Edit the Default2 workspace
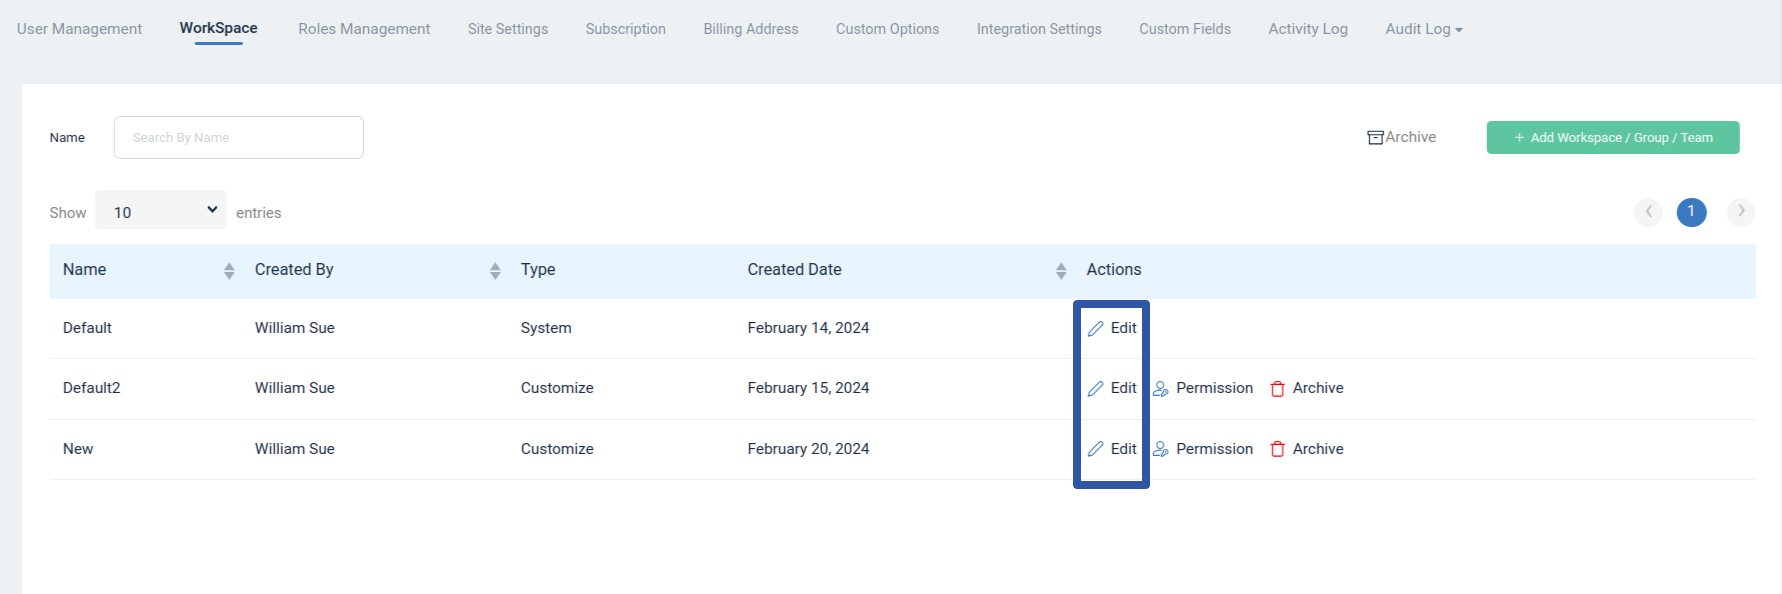The width and height of the screenshot is (1782, 594). click(1112, 388)
